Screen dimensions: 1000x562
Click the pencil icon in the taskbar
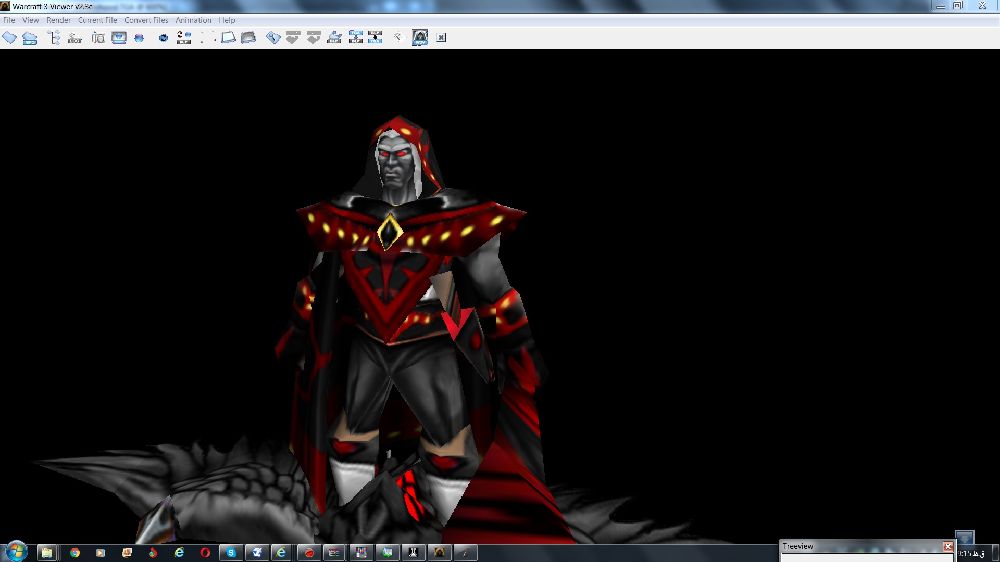[465, 552]
